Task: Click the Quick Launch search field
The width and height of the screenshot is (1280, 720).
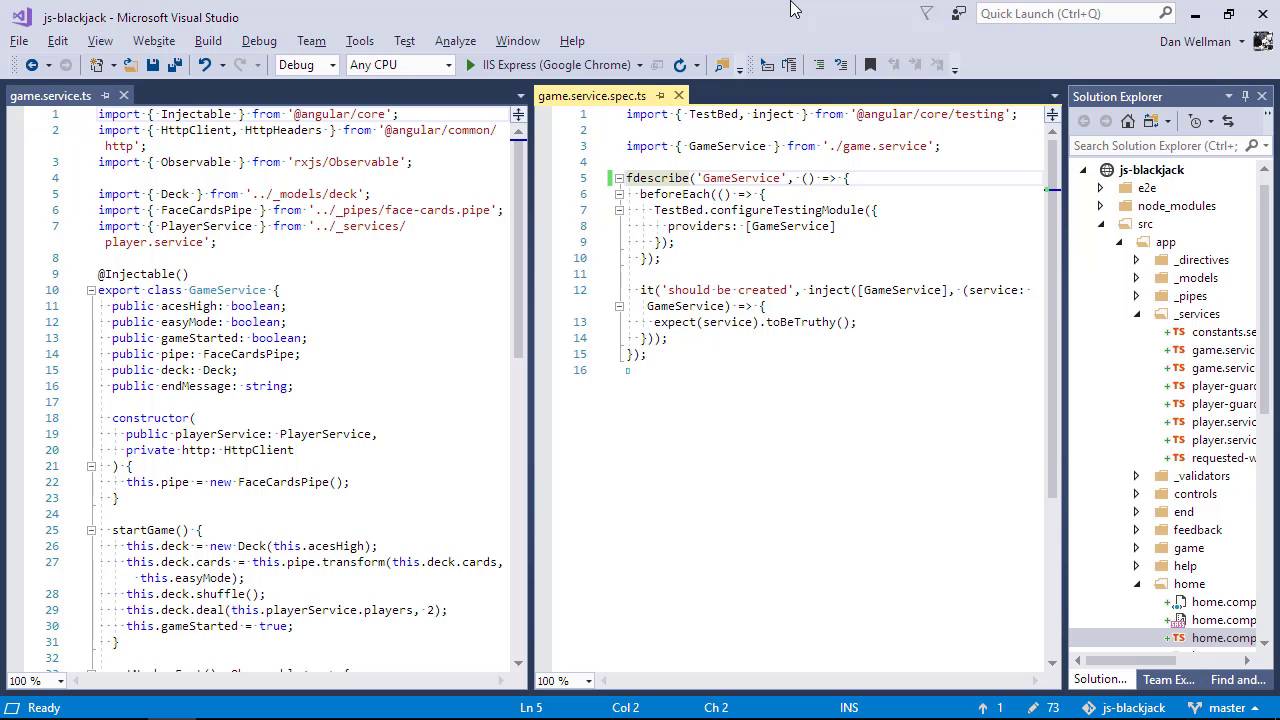Action: (x=1066, y=14)
